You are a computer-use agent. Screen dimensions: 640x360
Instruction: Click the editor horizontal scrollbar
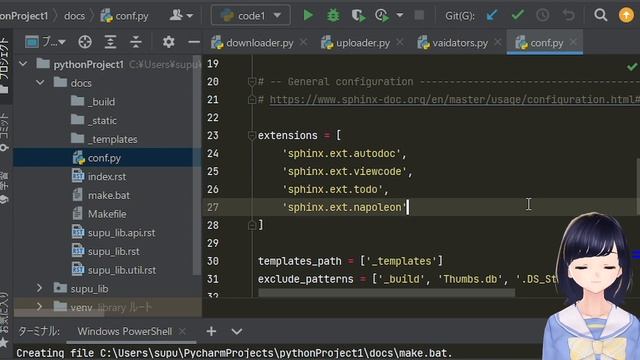[387, 293]
